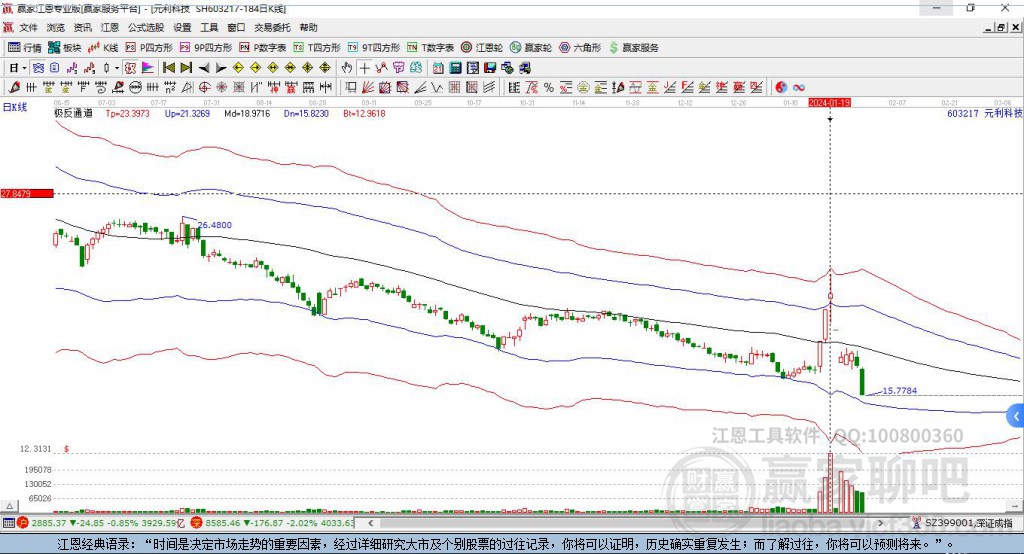
Task: Click the Tp=23.3973 value
Action: pyautogui.click(x=127, y=114)
